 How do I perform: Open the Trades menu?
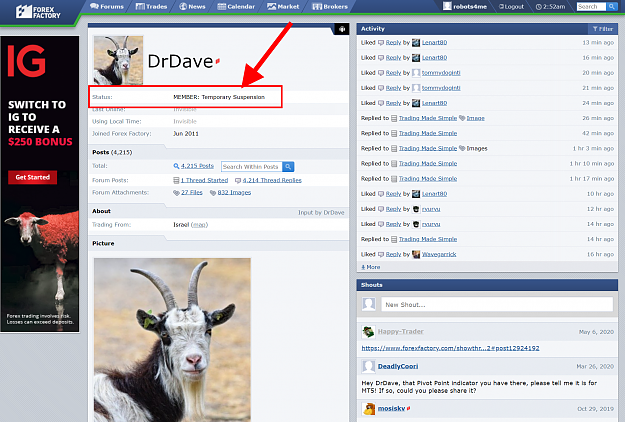tap(151, 6)
